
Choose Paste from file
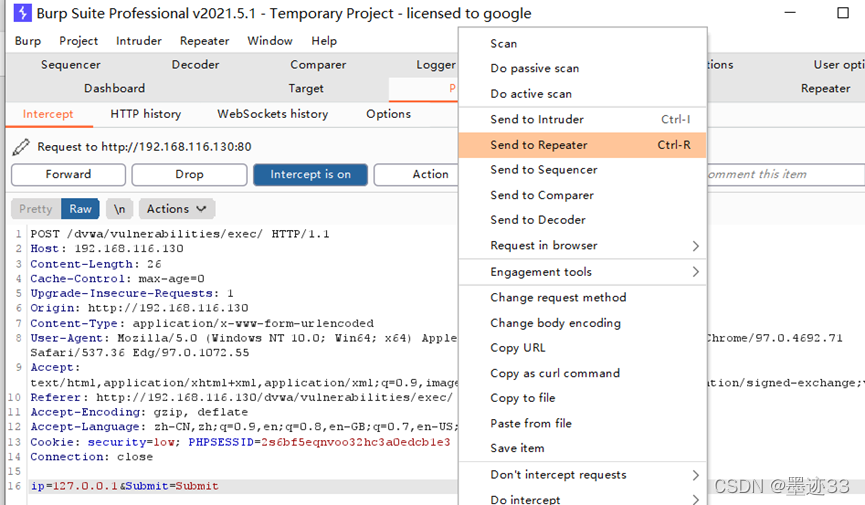pos(583,423)
